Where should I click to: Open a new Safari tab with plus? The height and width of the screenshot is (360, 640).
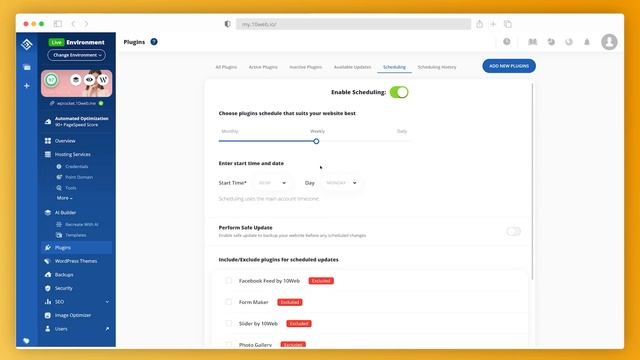pos(493,24)
